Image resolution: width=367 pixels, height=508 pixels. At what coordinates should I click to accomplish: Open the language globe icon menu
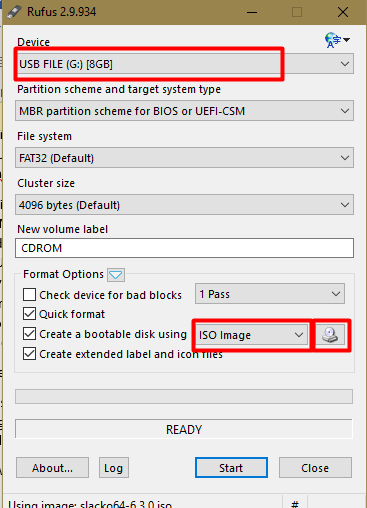(337, 40)
